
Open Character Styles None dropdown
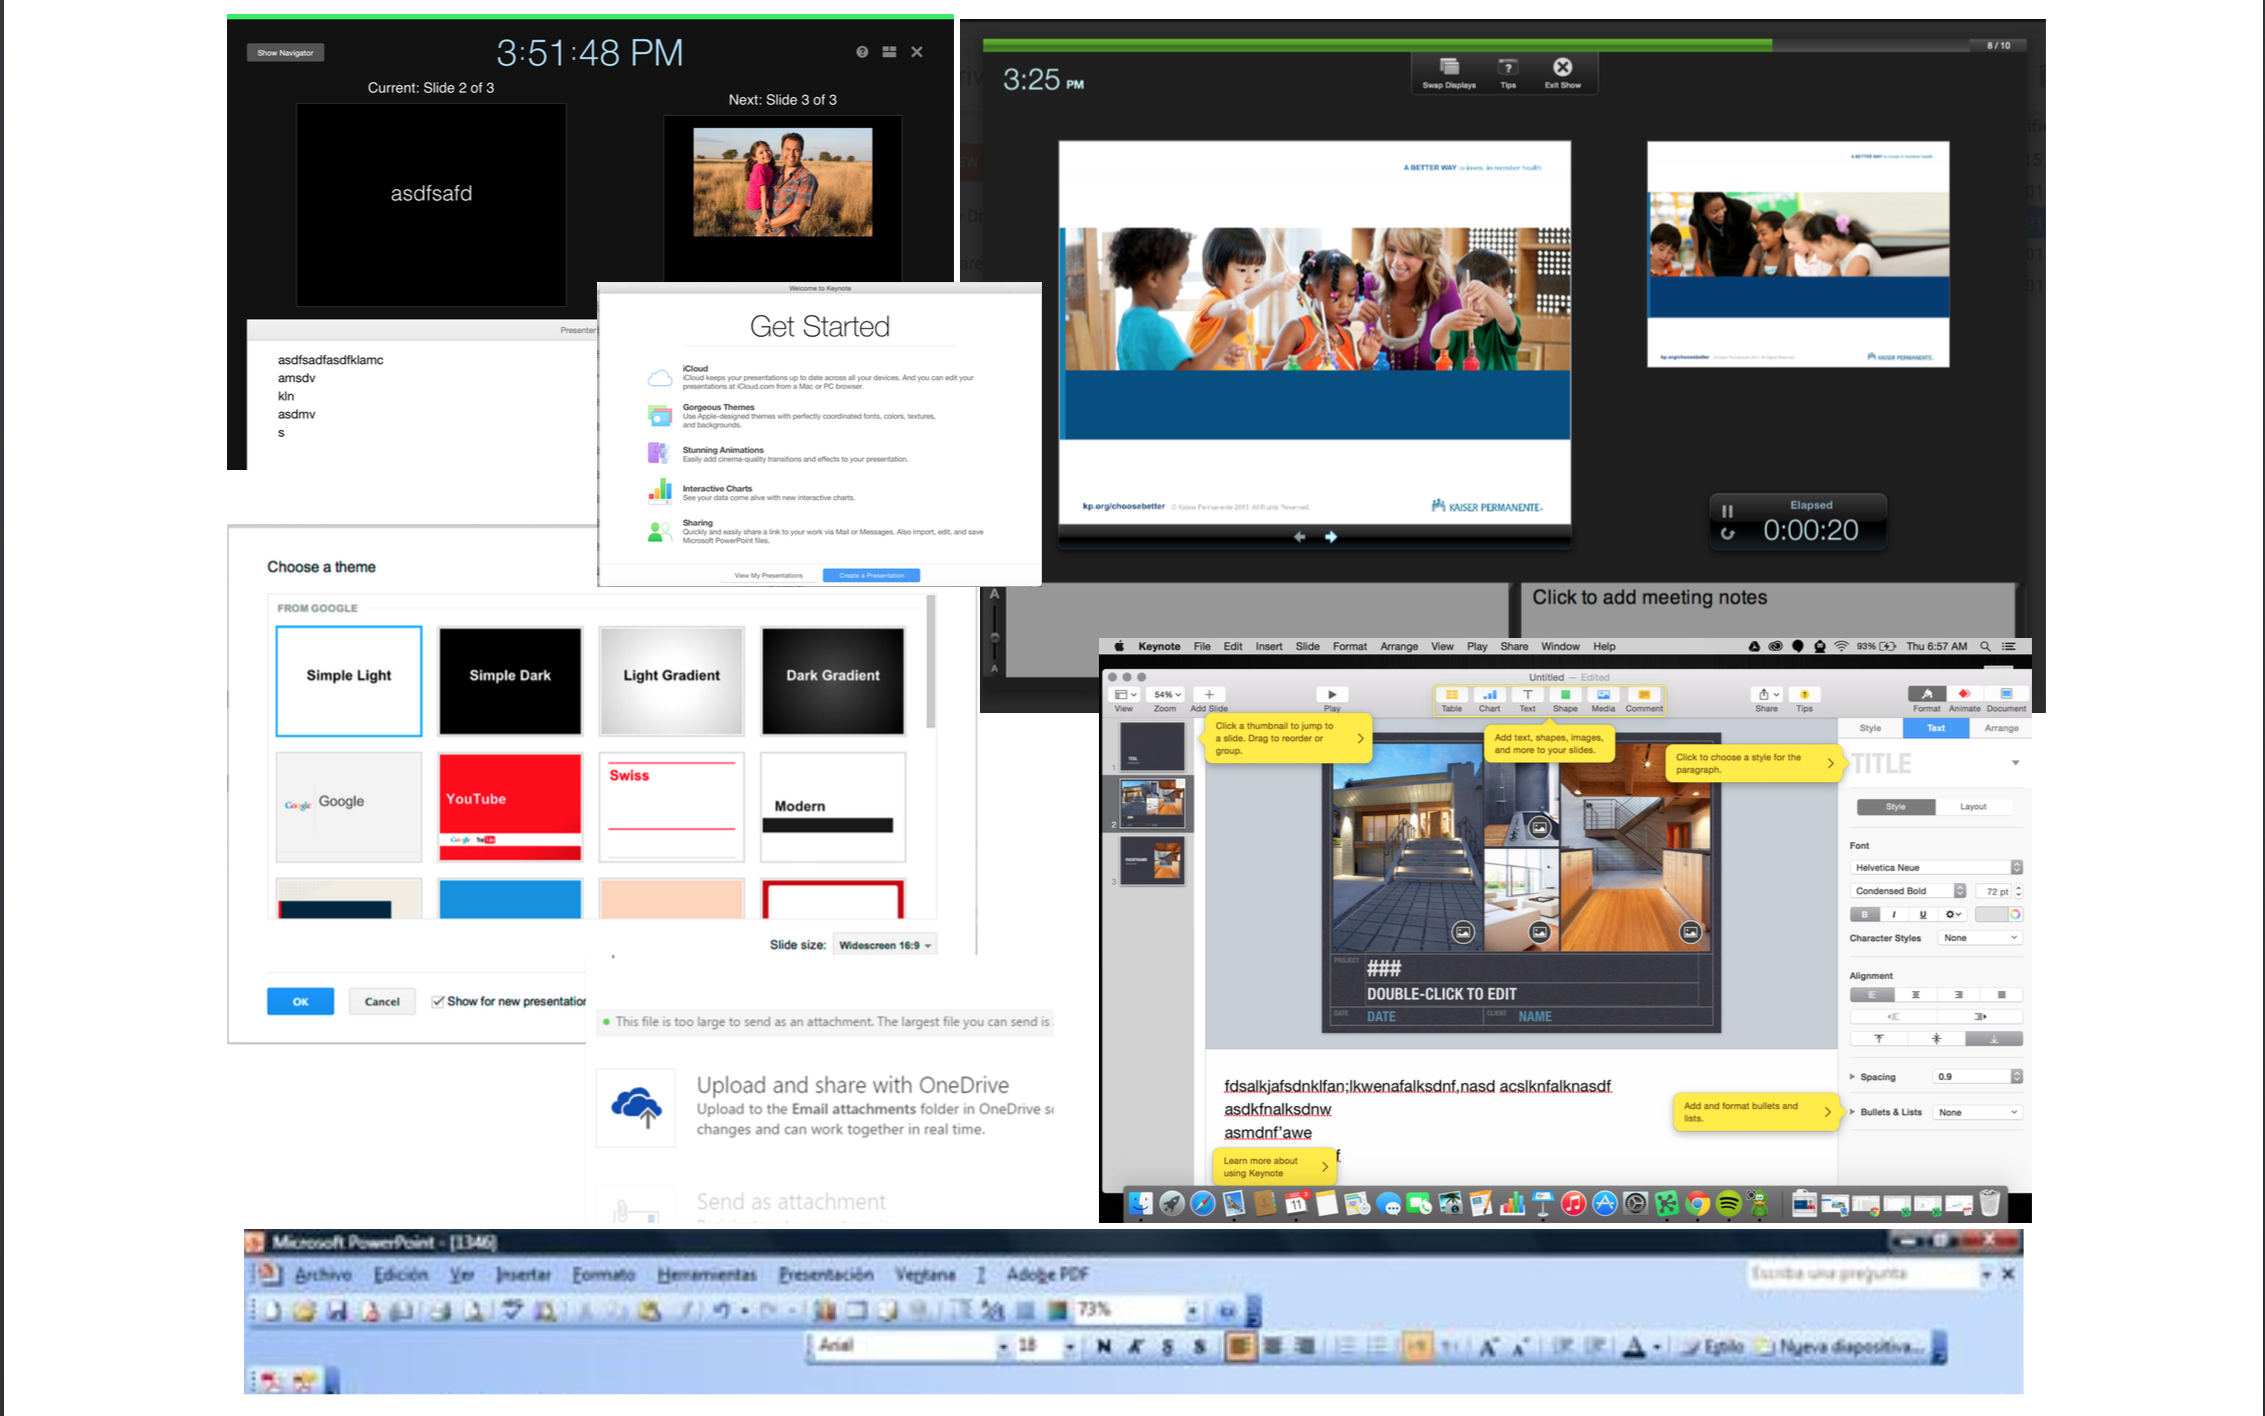point(1980,938)
